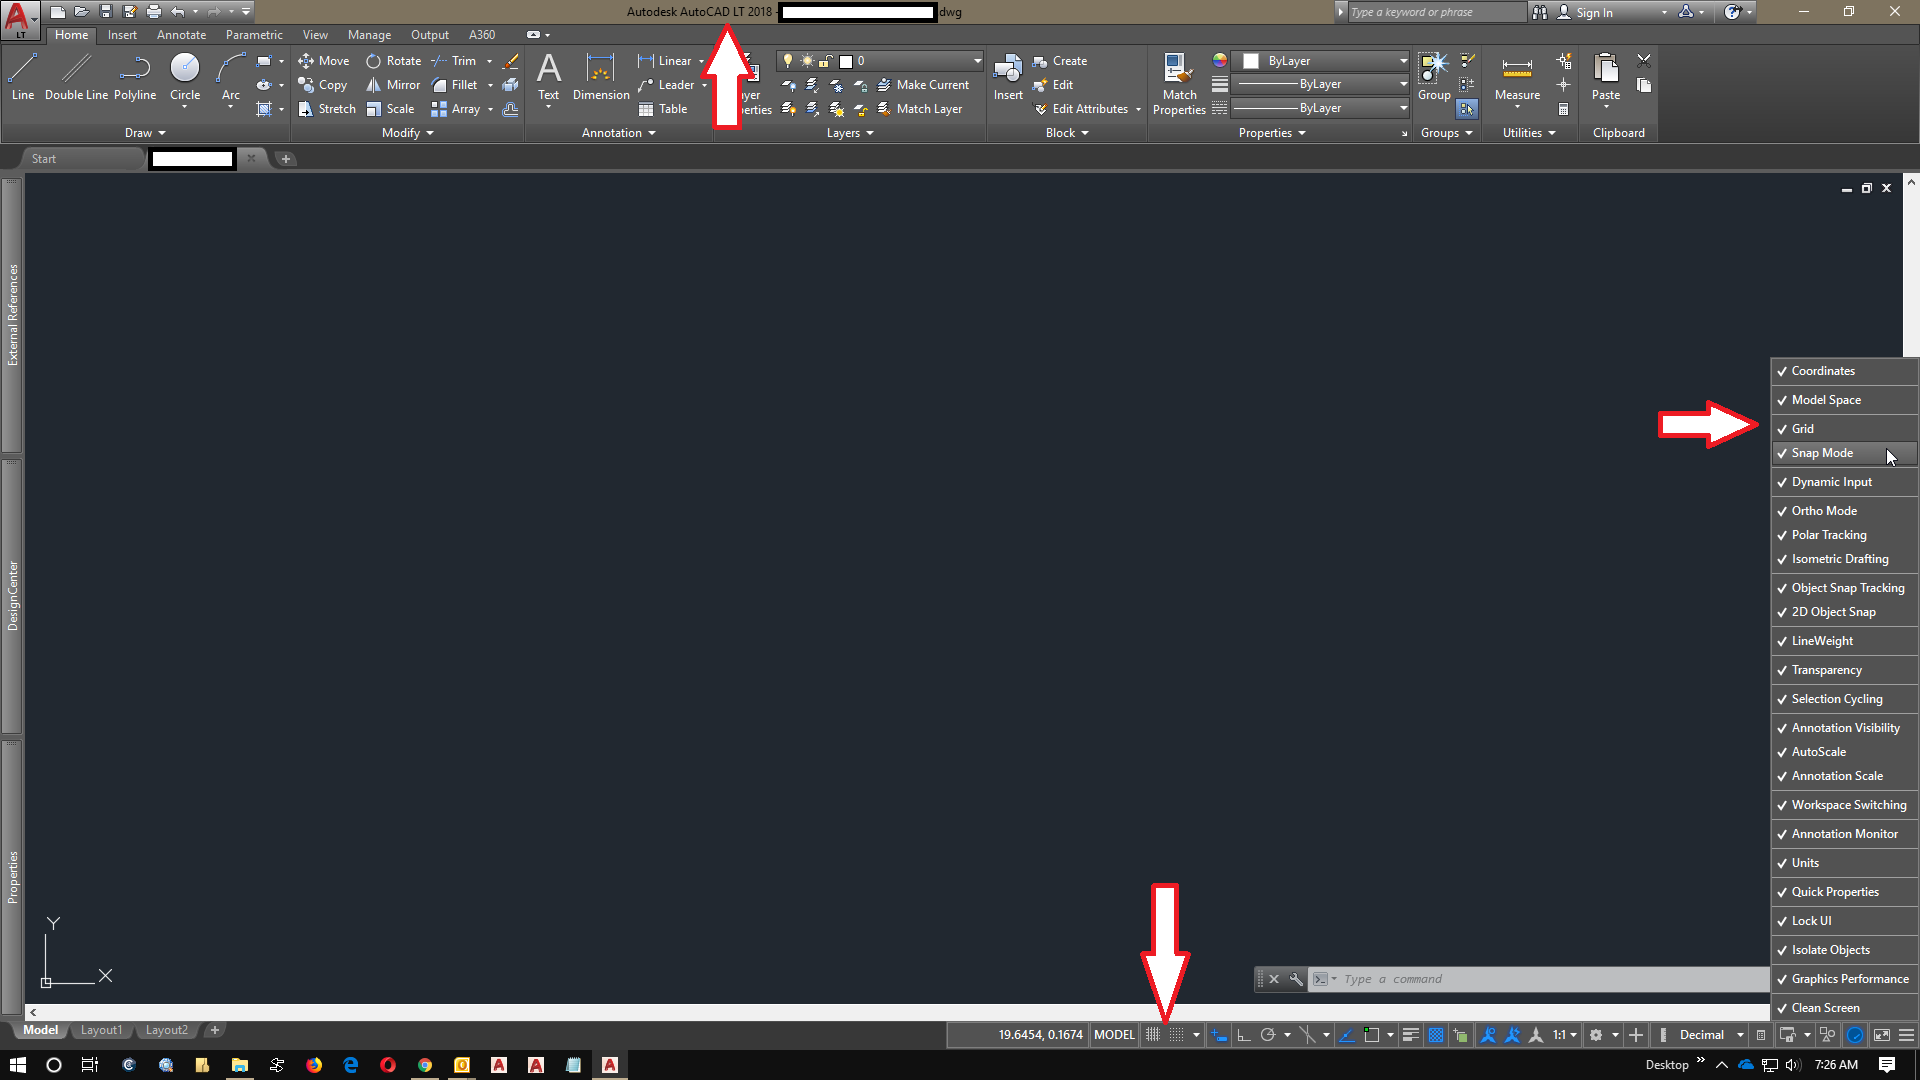Select the Circle tool
The image size is (1920, 1080).
pyautogui.click(x=185, y=75)
